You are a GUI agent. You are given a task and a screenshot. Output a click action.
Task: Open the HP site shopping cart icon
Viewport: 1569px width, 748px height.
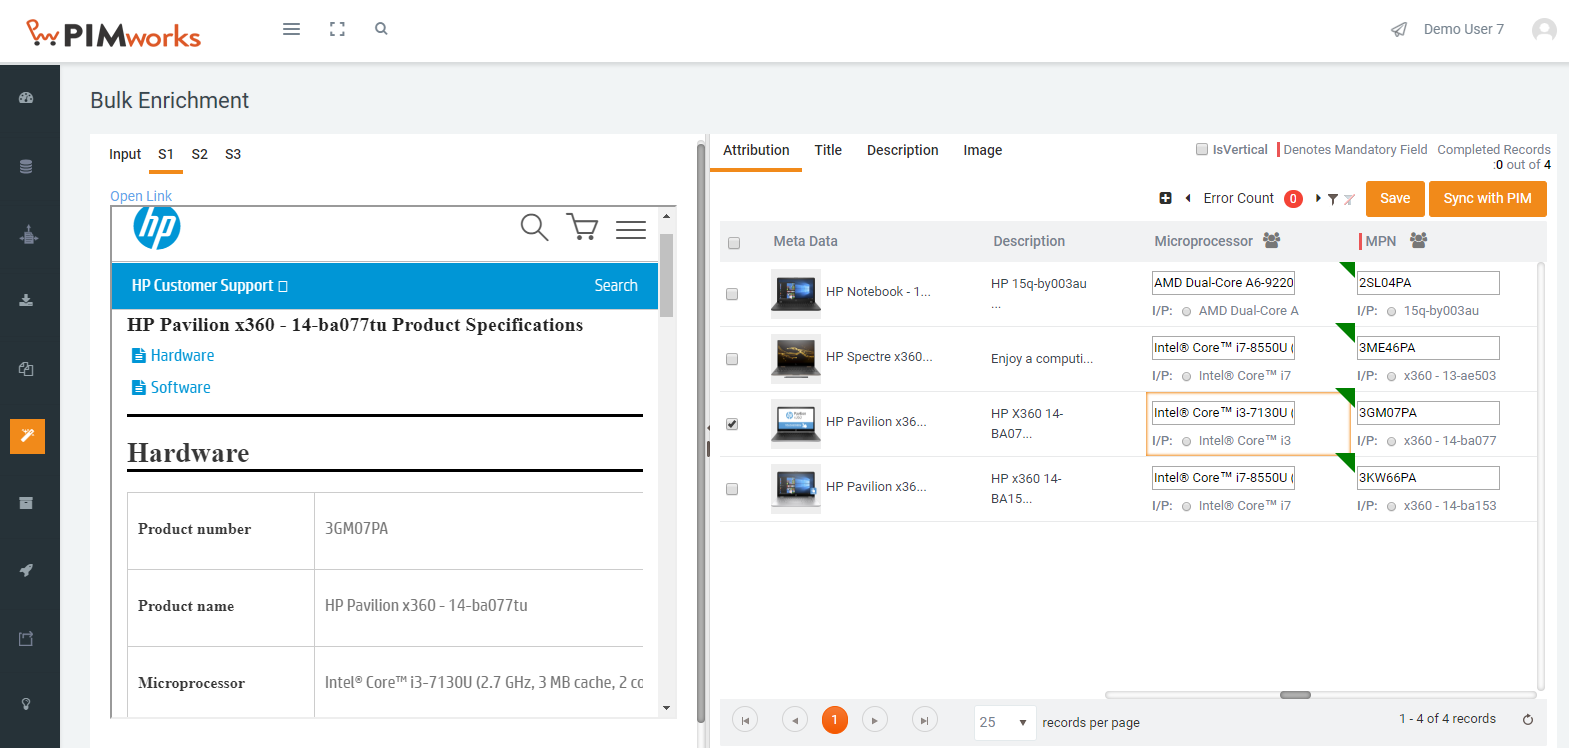click(x=582, y=227)
